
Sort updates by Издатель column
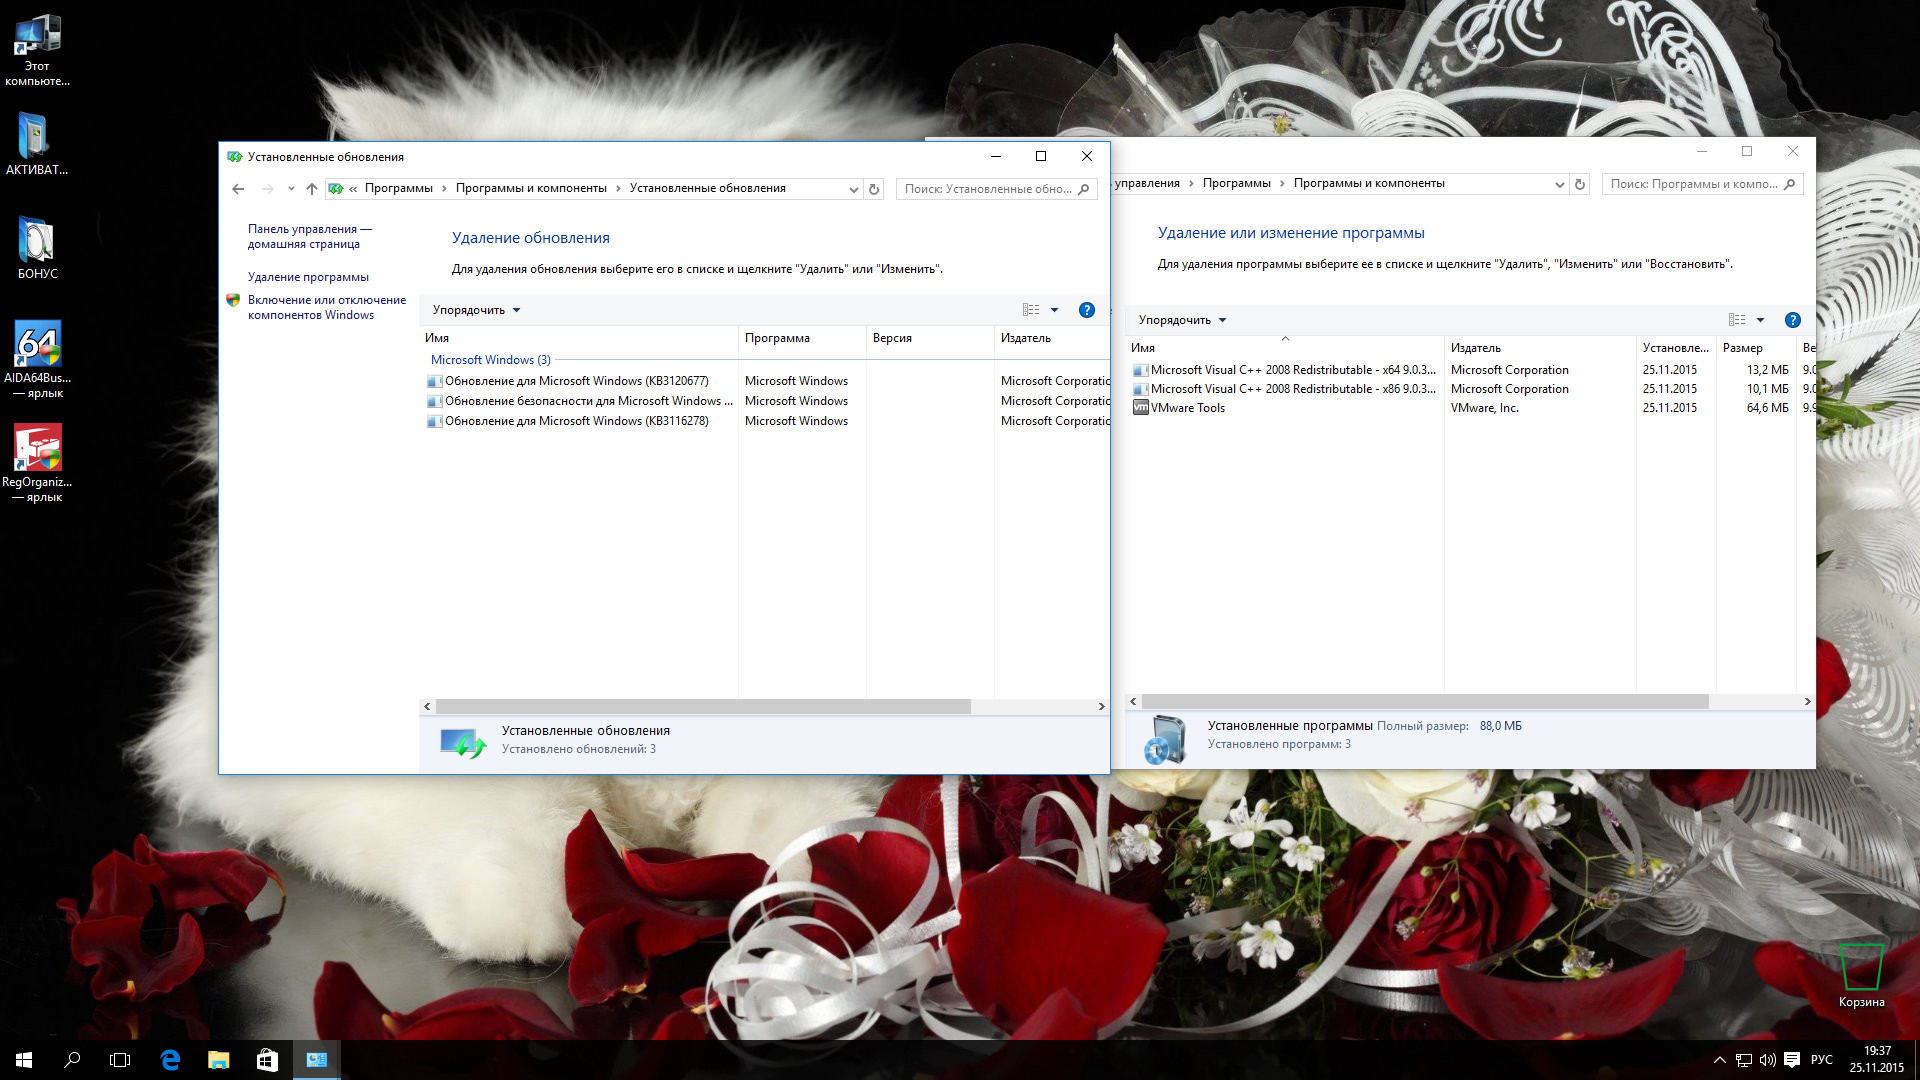click(1052, 338)
